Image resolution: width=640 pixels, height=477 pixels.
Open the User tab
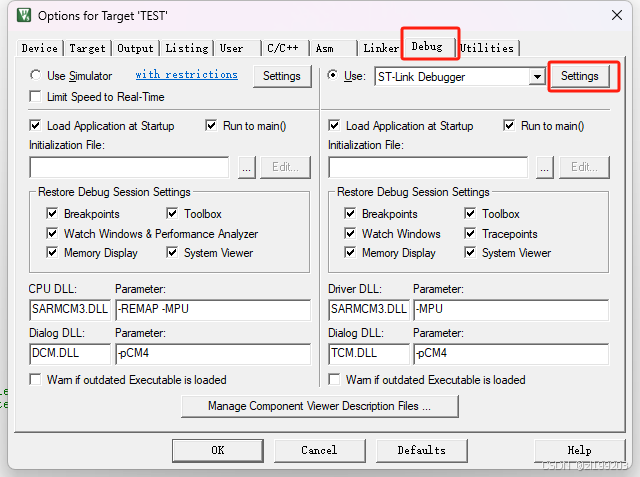click(x=238, y=48)
